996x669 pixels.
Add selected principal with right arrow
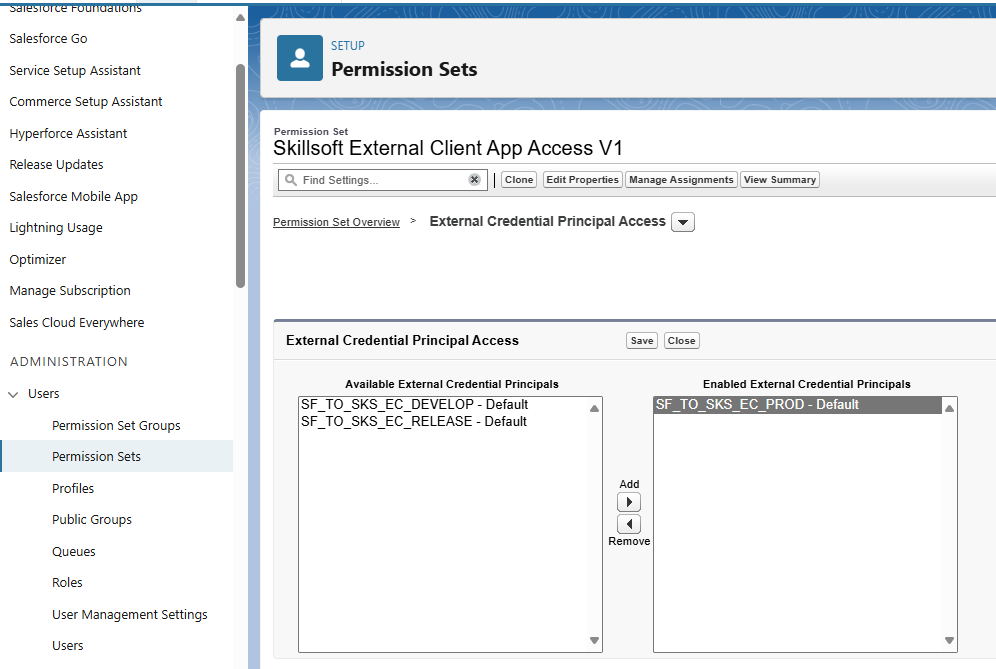click(x=629, y=502)
